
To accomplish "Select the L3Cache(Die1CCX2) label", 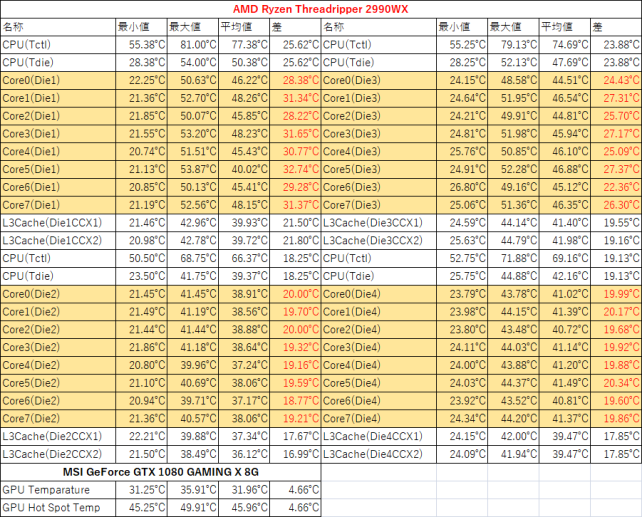I will click(x=58, y=241).
